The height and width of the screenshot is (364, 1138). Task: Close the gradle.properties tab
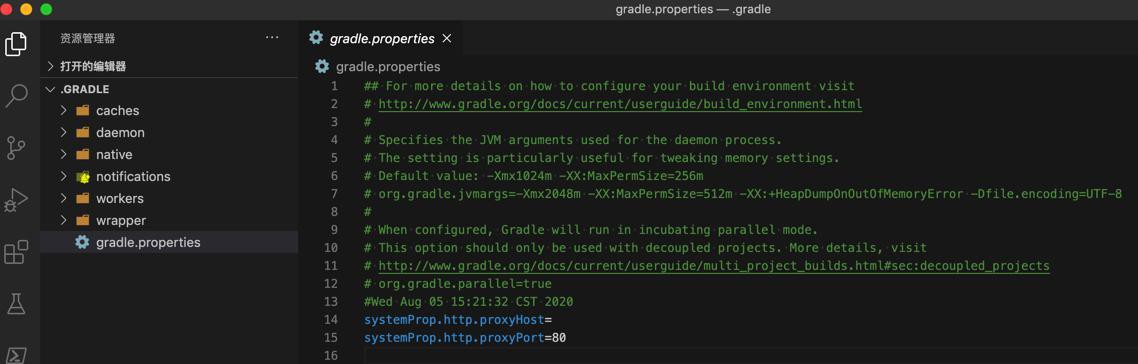tap(447, 38)
